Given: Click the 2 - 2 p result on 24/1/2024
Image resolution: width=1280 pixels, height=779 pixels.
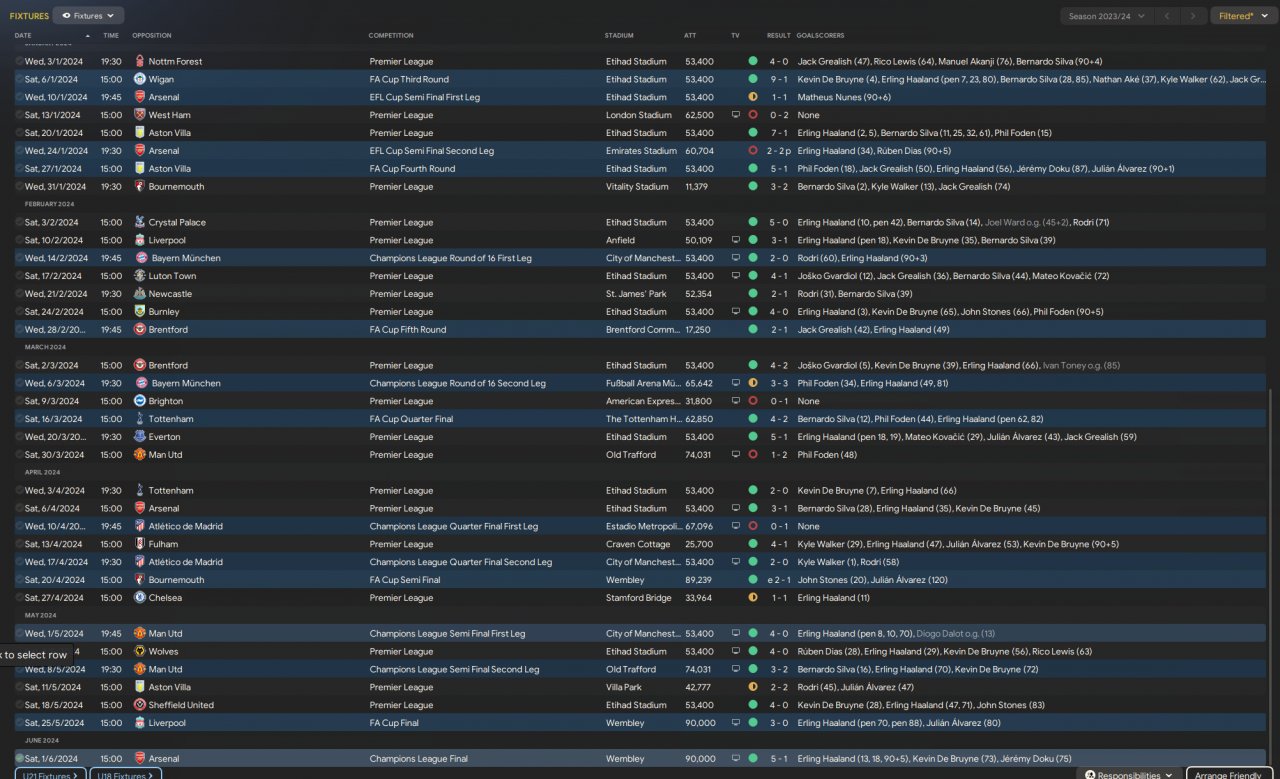Looking at the screenshot, I should click(781, 151).
